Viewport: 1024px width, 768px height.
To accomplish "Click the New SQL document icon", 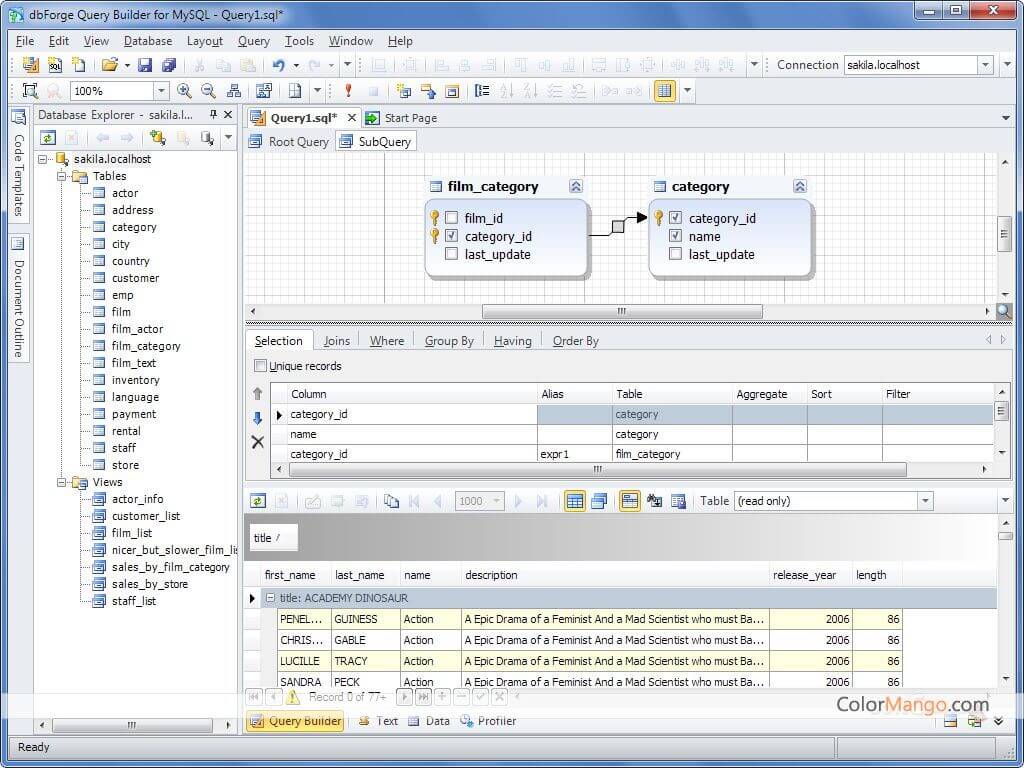I will coord(55,65).
